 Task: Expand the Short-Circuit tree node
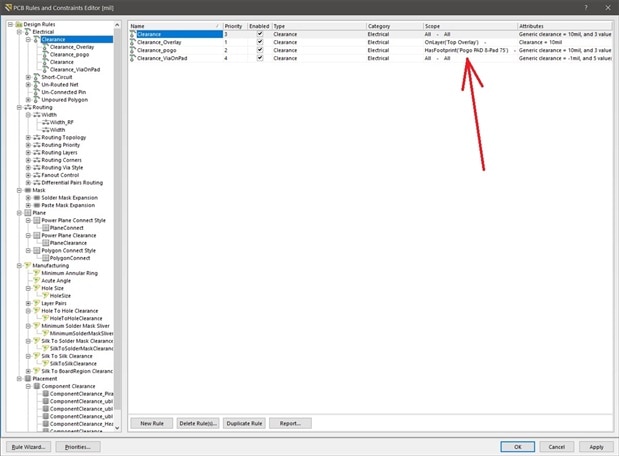(x=28, y=77)
